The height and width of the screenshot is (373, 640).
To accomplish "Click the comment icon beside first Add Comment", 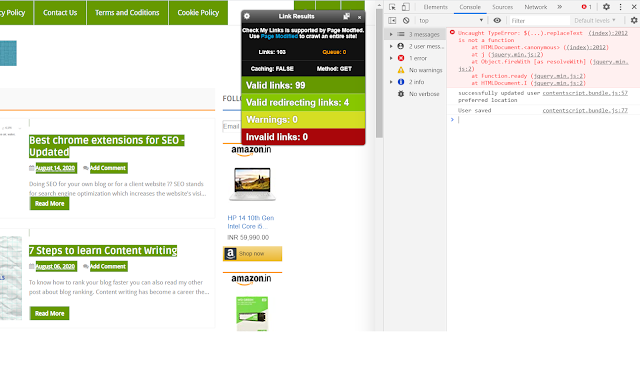I will click(x=86, y=168).
